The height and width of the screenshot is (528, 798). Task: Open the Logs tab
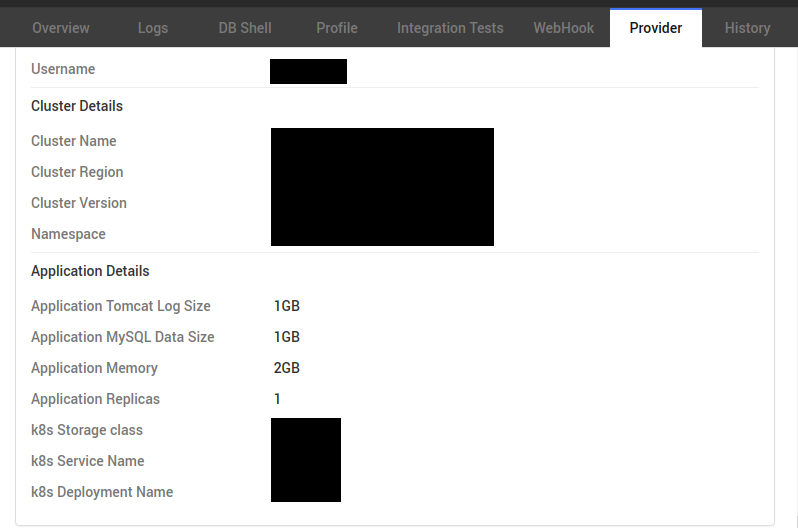click(153, 28)
